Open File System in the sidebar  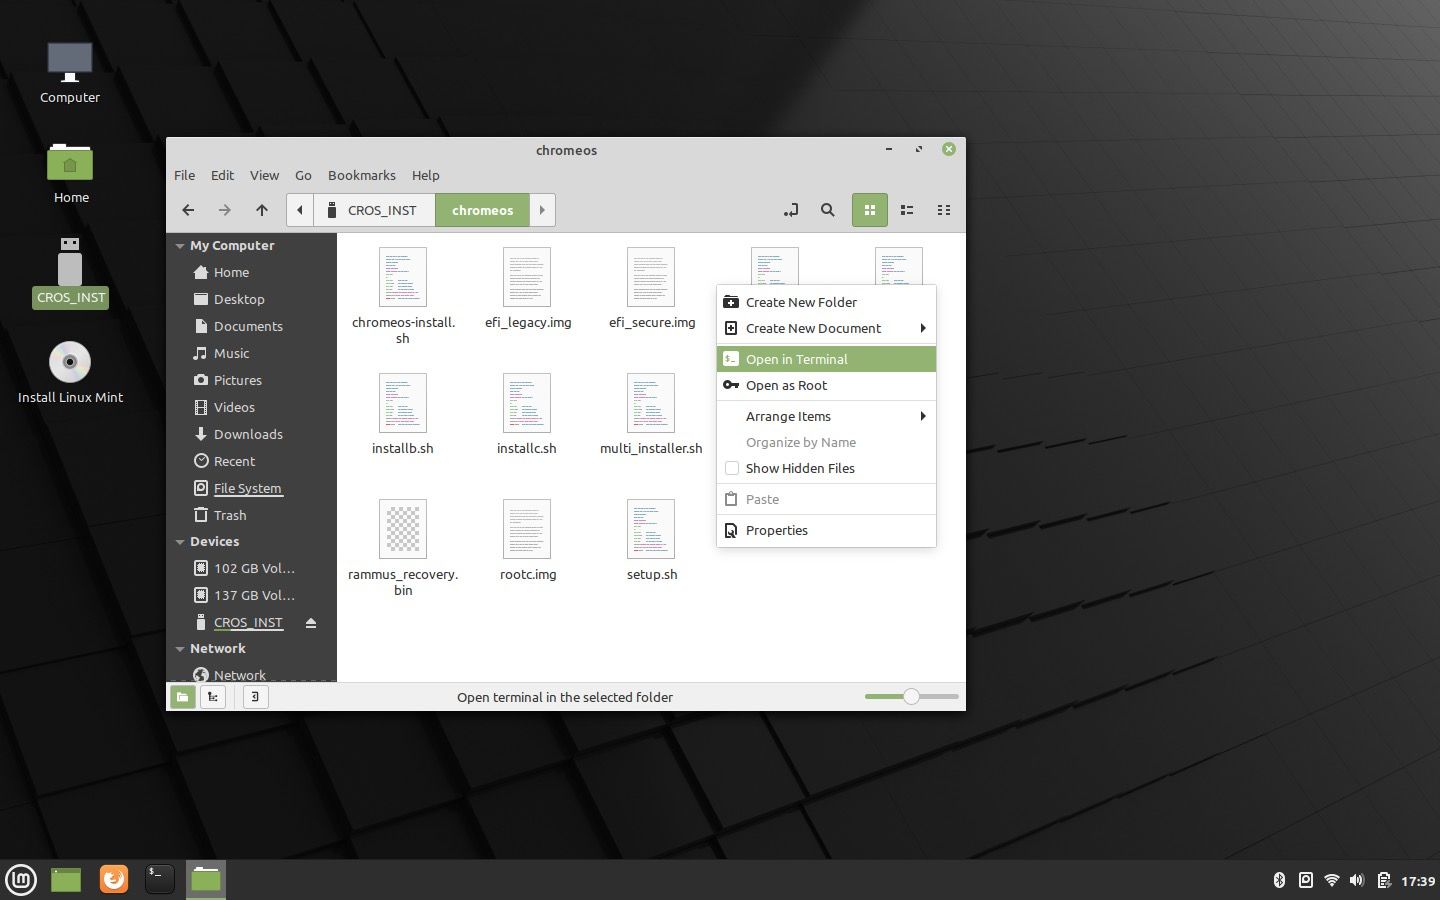point(247,488)
